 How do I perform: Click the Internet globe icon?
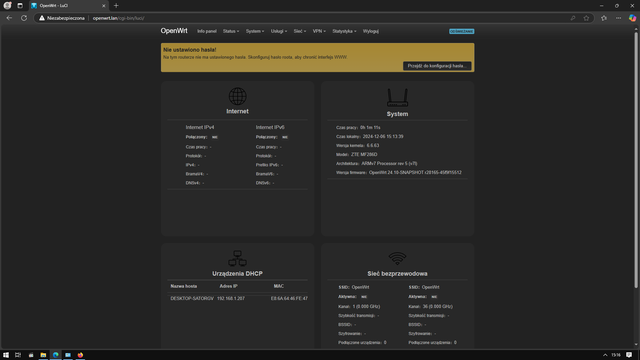(x=238, y=96)
